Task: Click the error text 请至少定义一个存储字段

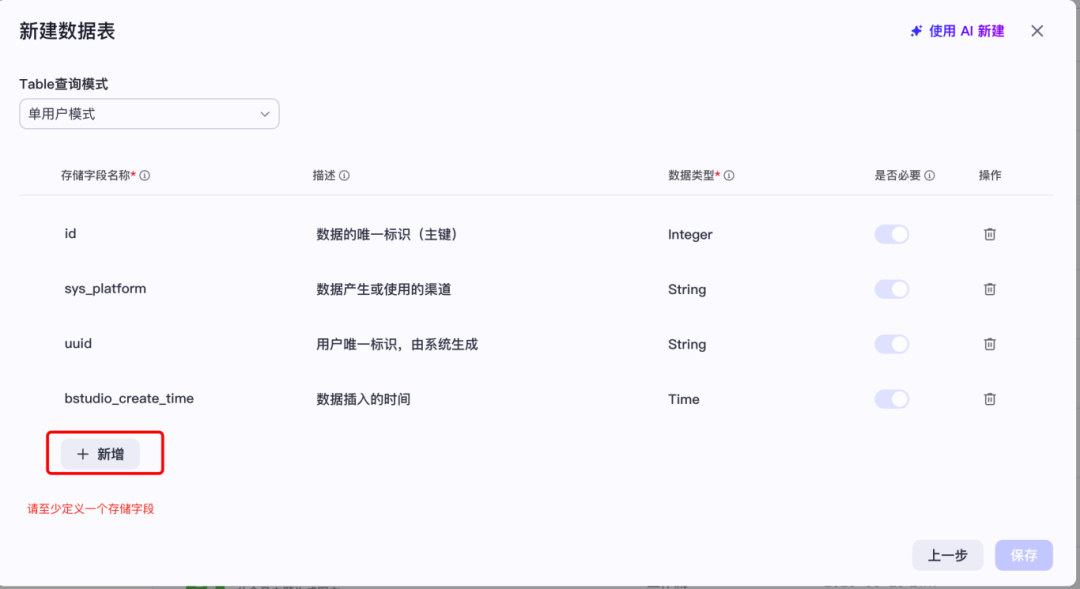Action: pos(91,509)
